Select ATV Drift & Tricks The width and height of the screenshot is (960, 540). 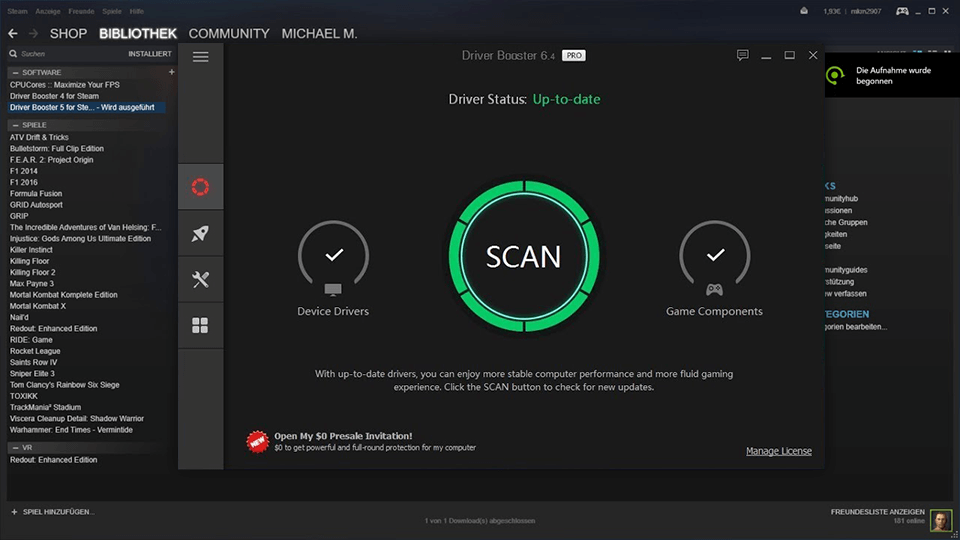coord(39,137)
